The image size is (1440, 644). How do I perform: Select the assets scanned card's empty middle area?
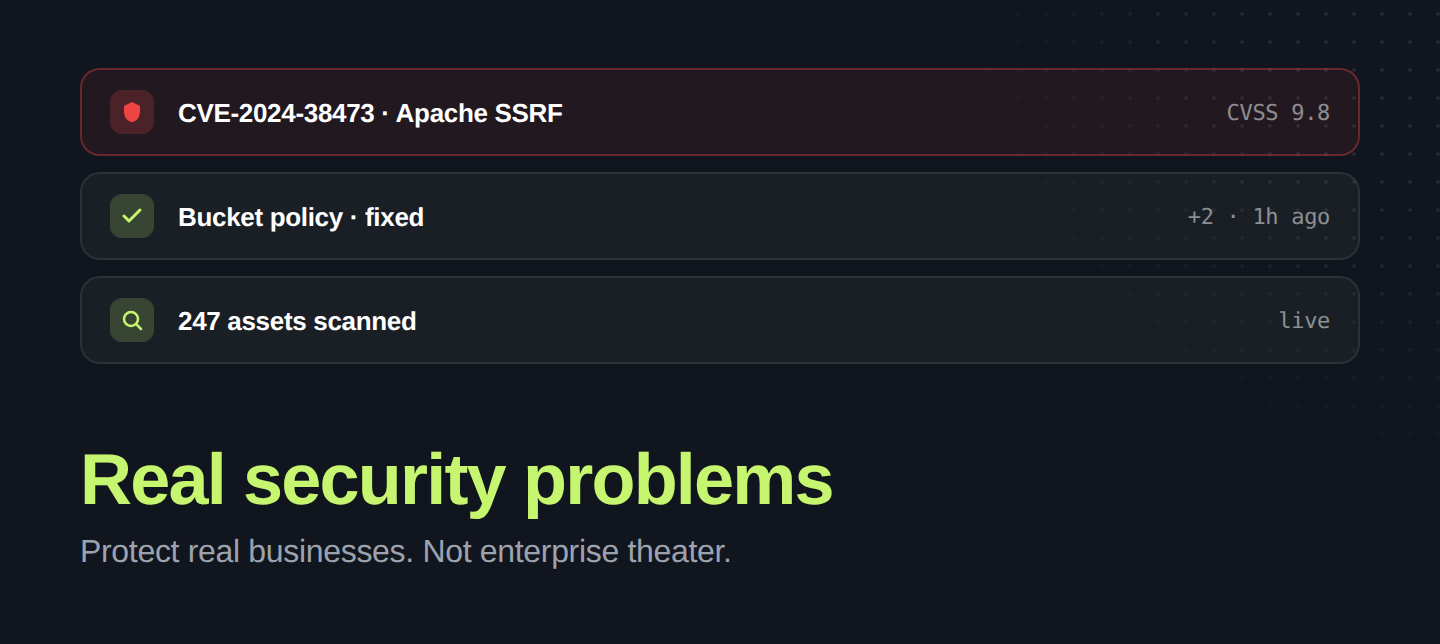tap(840, 321)
